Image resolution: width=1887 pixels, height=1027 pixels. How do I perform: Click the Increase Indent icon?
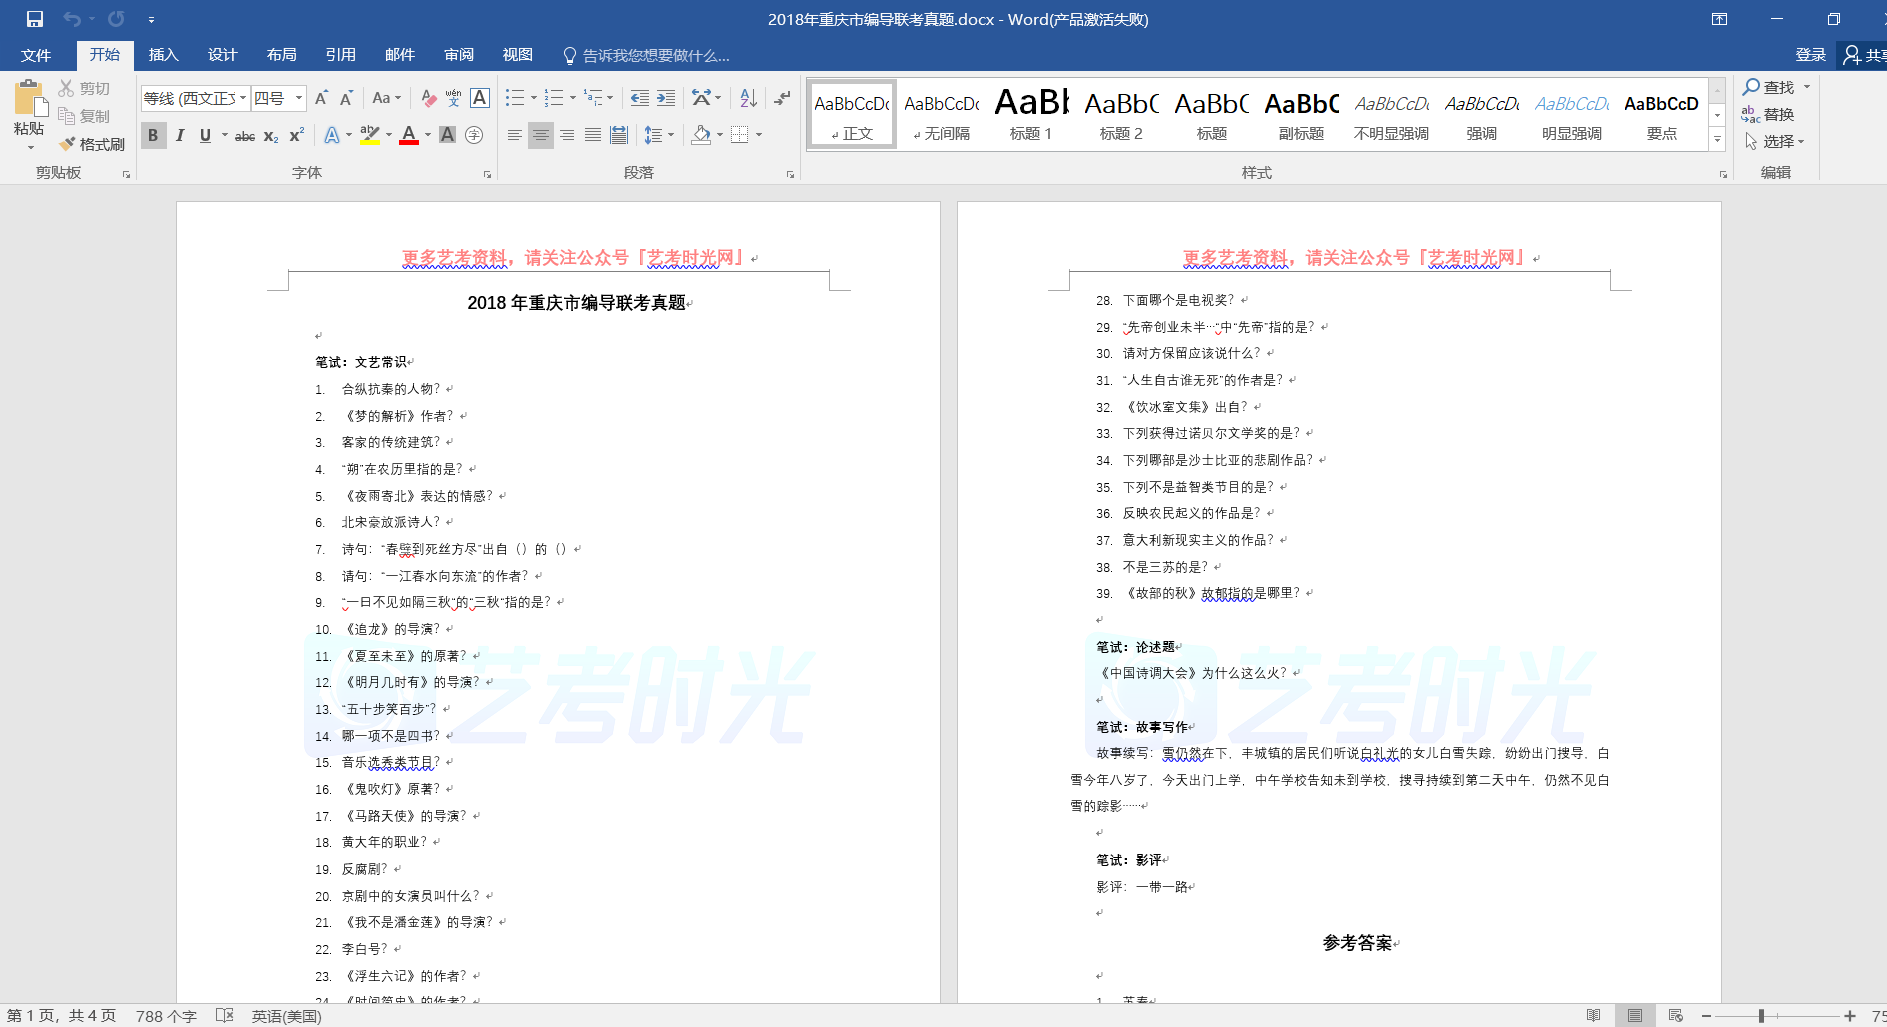666,98
